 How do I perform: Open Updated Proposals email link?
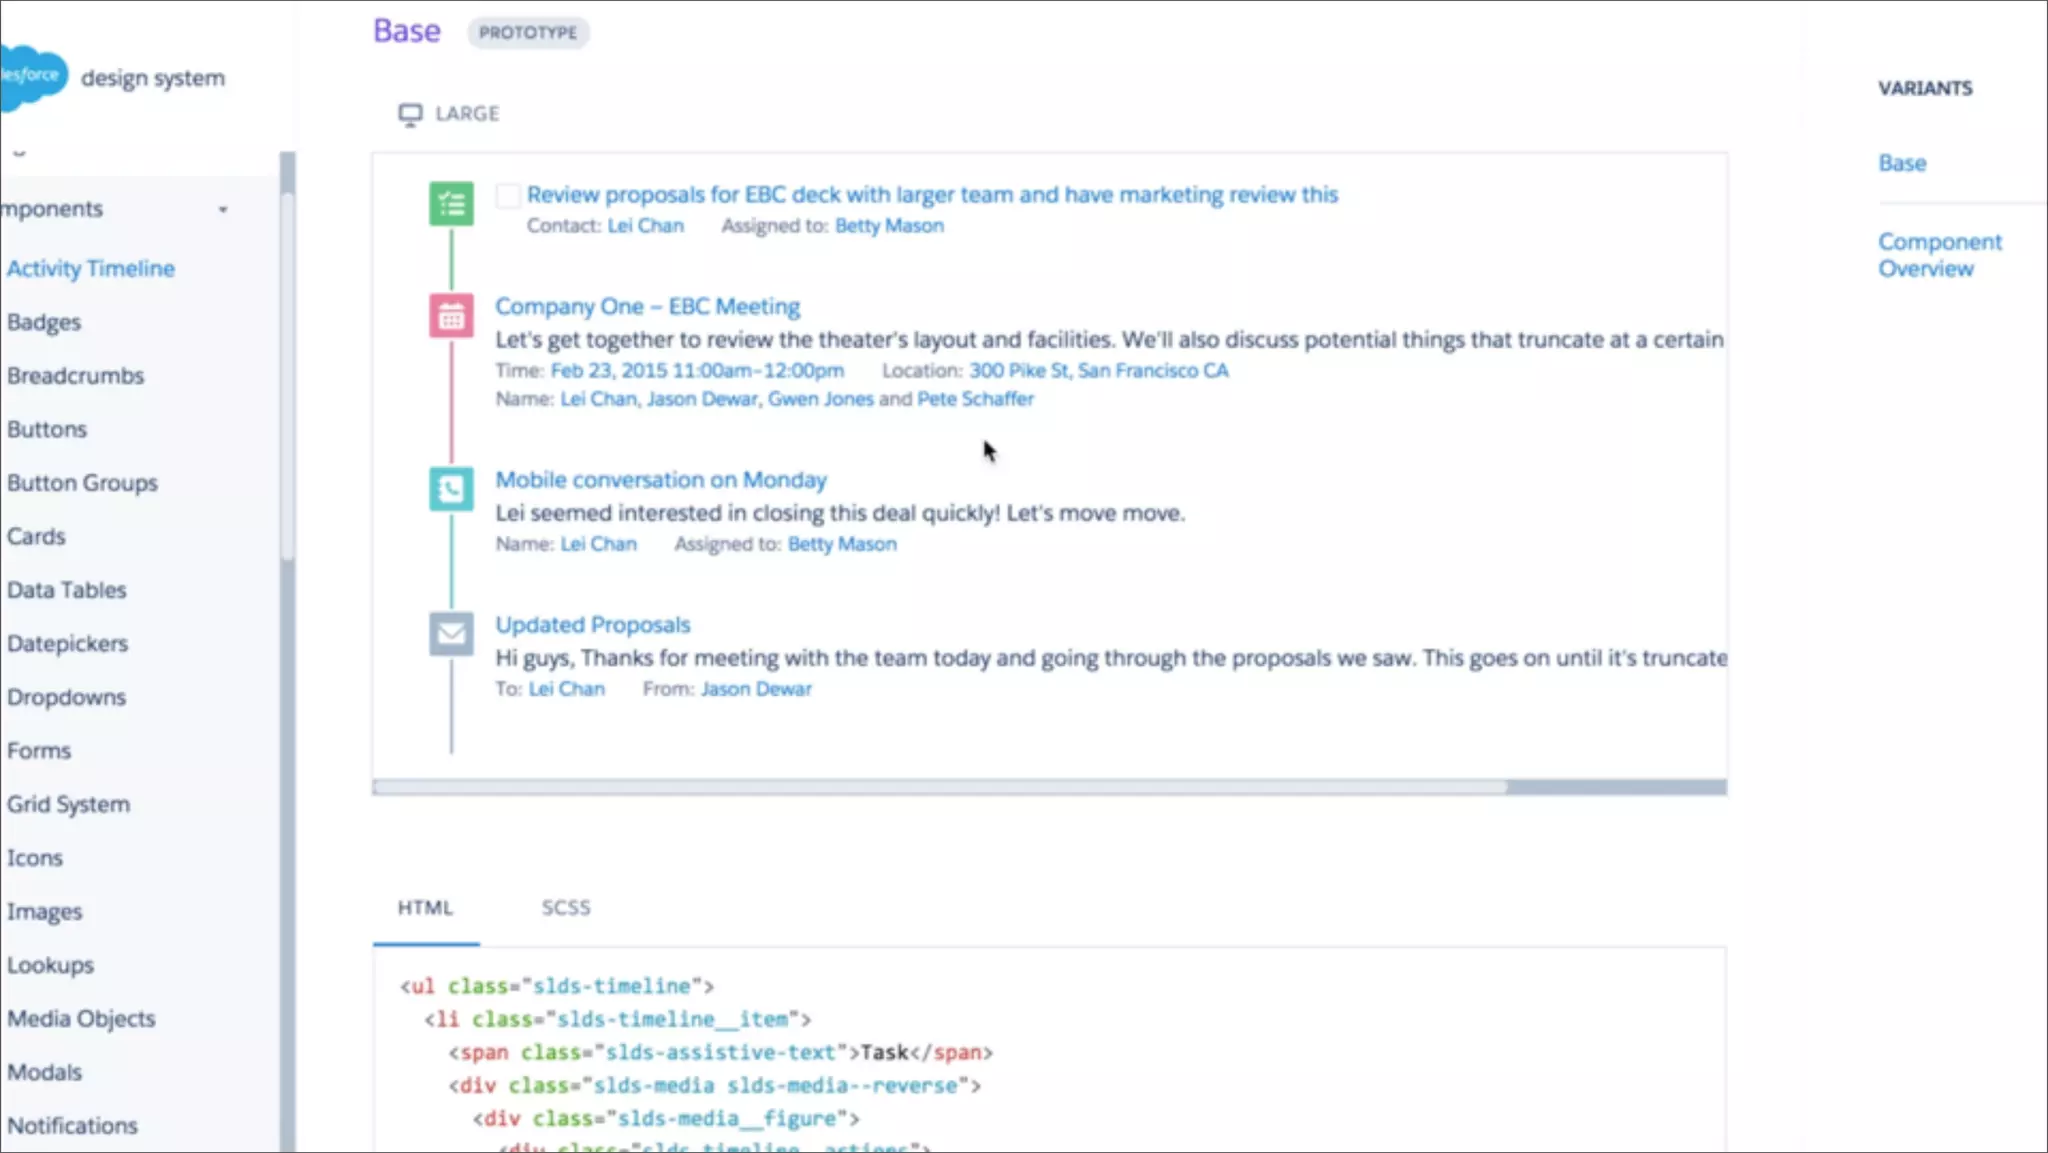click(x=592, y=625)
